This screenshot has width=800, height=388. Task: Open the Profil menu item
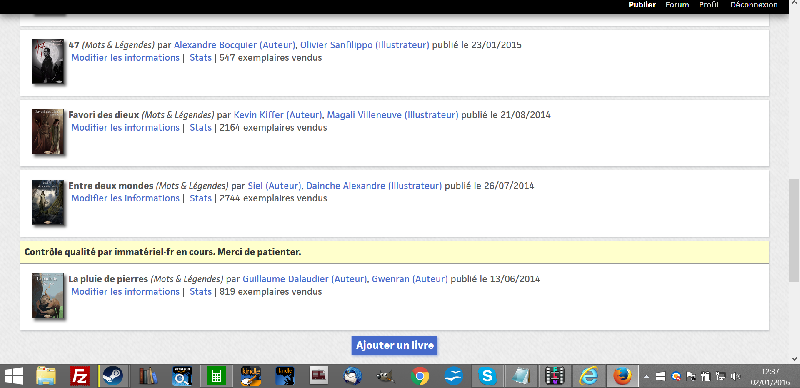(709, 5)
